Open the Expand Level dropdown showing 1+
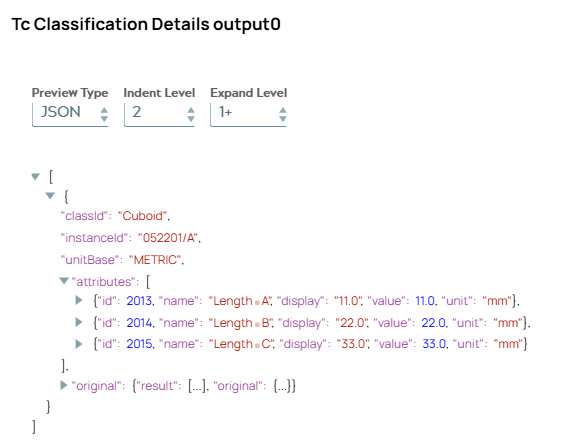This screenshot has height=445, width=571. (x=248, y=114)
